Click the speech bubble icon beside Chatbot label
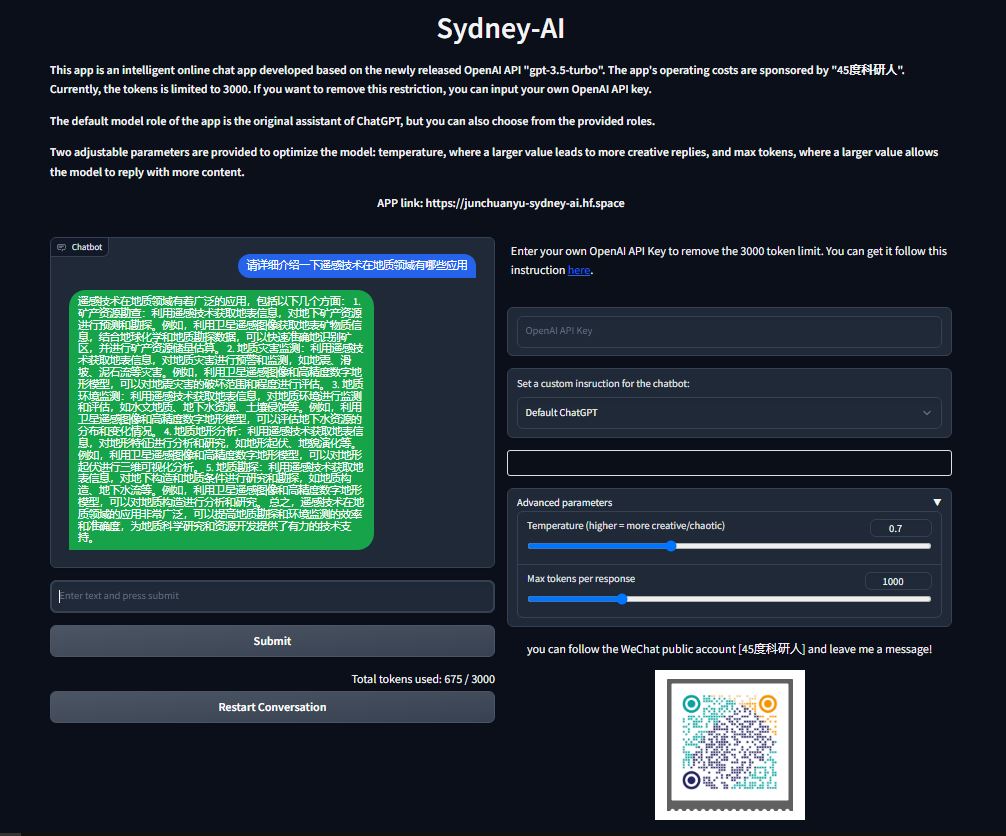Image resolution: width=1006 pixels, height=836 pixels. pos(62,246)
